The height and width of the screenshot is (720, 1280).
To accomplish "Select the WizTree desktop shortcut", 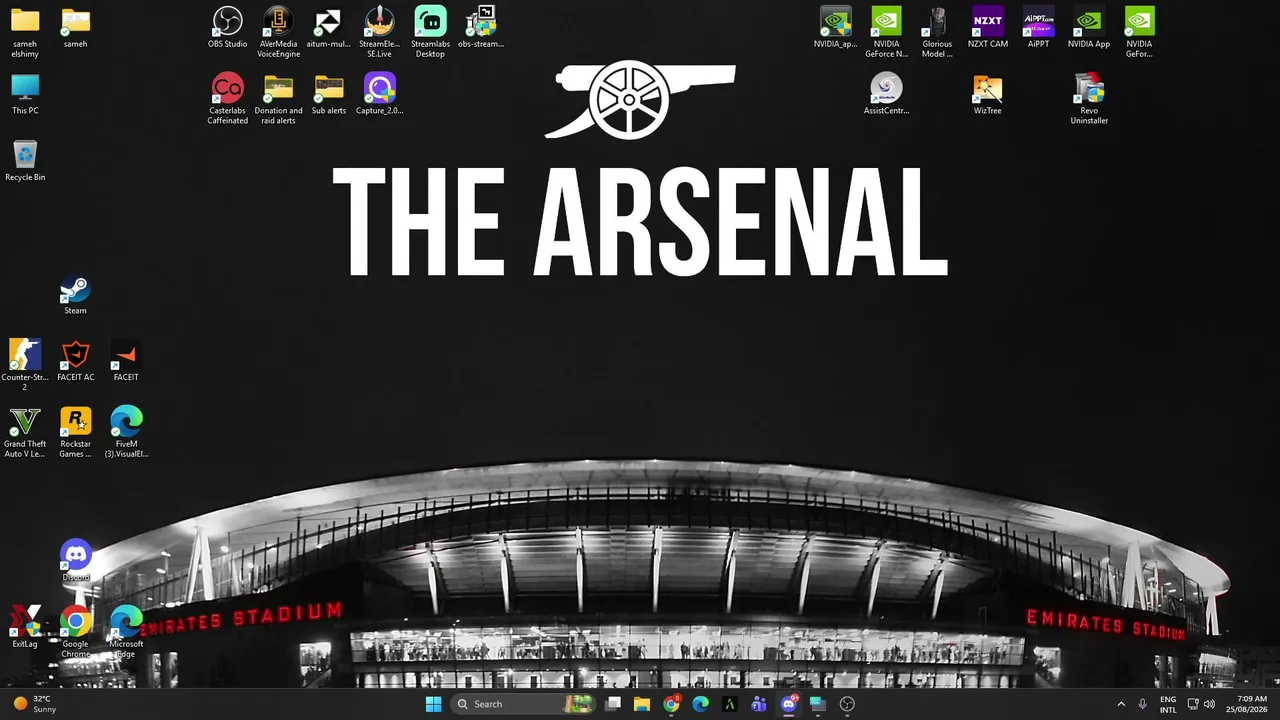I will tap(987, 94).
